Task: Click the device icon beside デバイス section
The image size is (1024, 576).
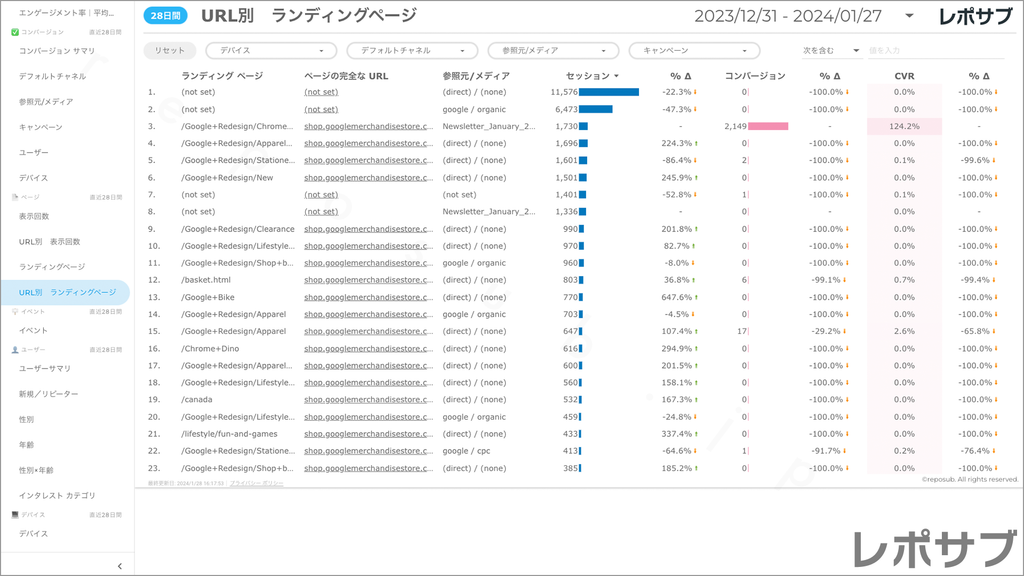Action: click(x=15, y=514)
